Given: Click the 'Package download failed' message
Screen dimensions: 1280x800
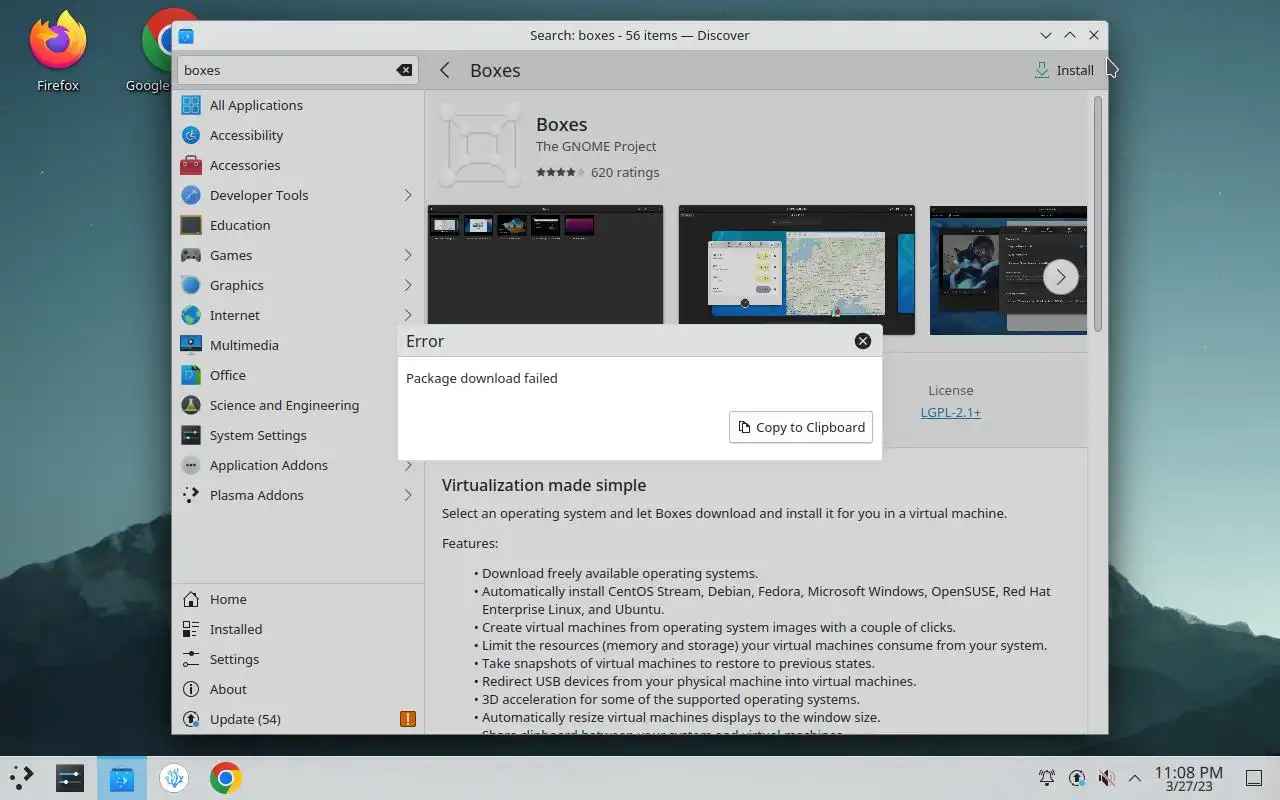Looking at the screenshot, I should click(x=482, y=378).
